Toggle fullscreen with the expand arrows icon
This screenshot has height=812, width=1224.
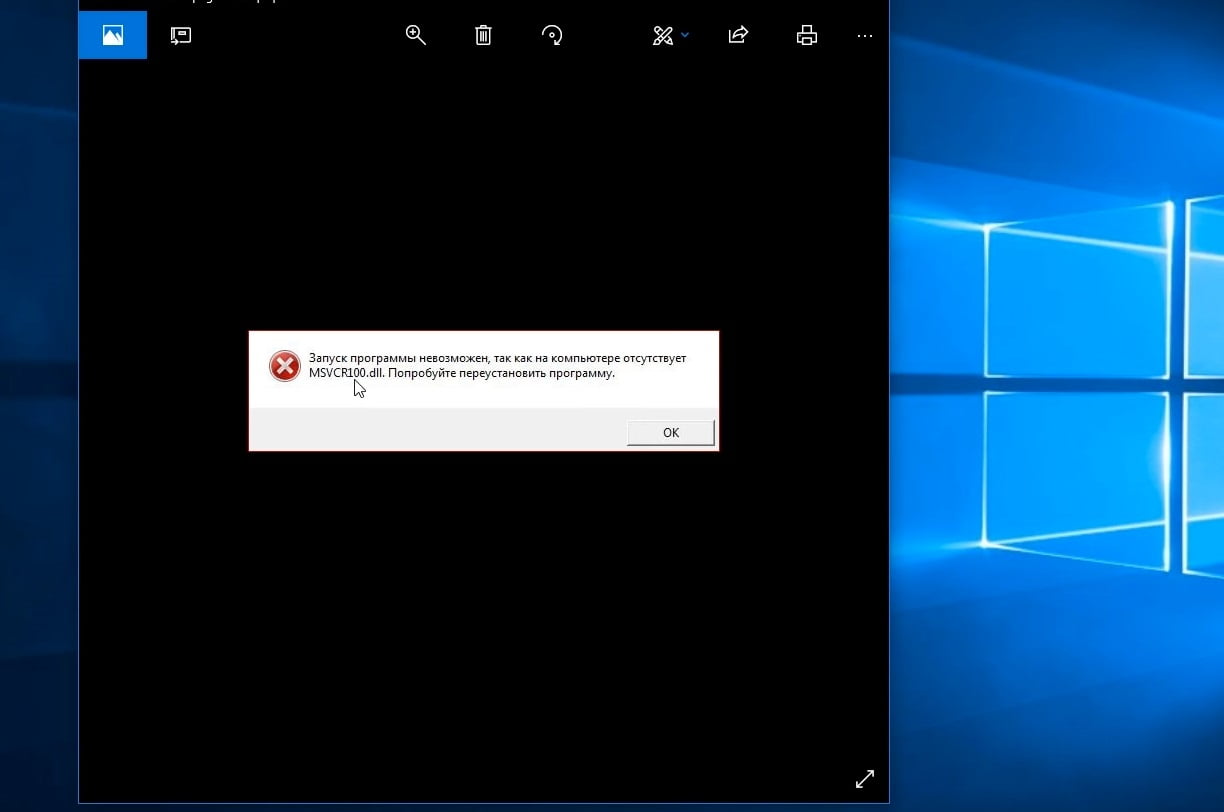865,778
